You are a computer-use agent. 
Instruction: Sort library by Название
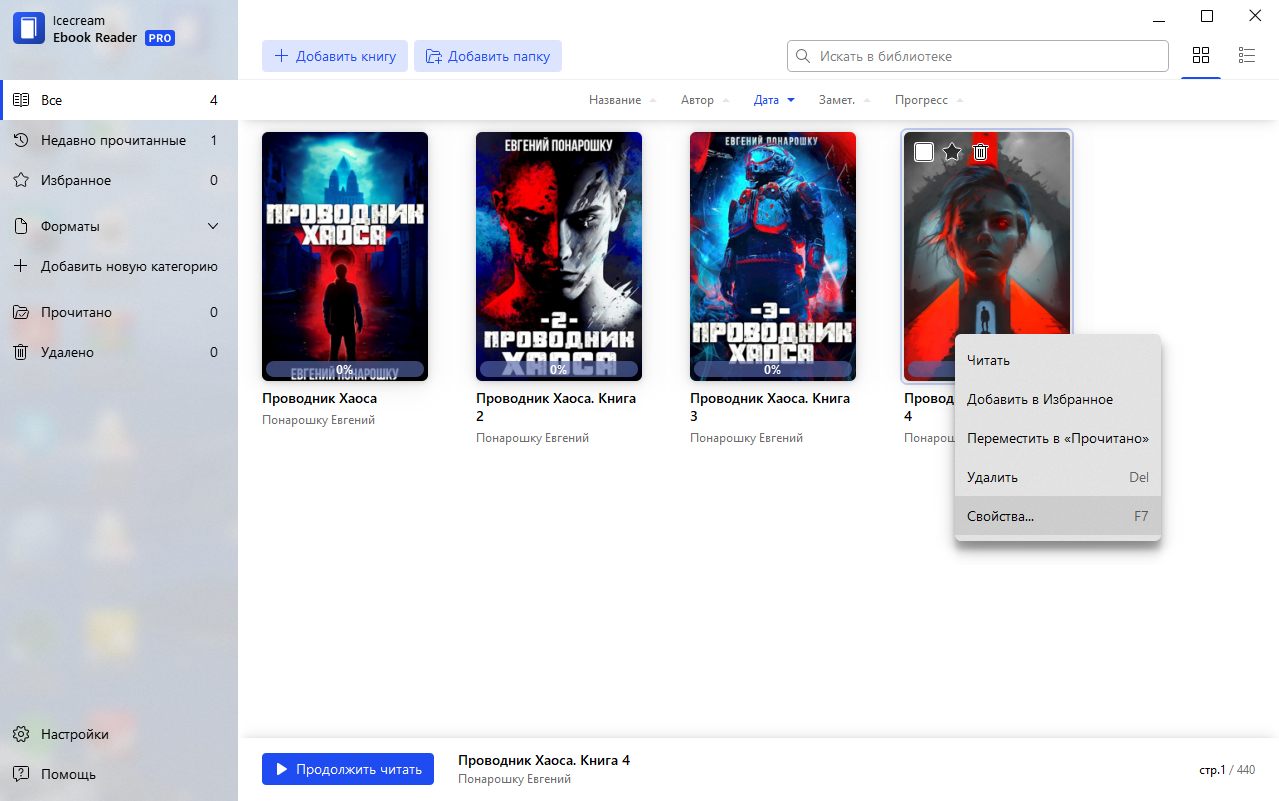coord(623,100)
